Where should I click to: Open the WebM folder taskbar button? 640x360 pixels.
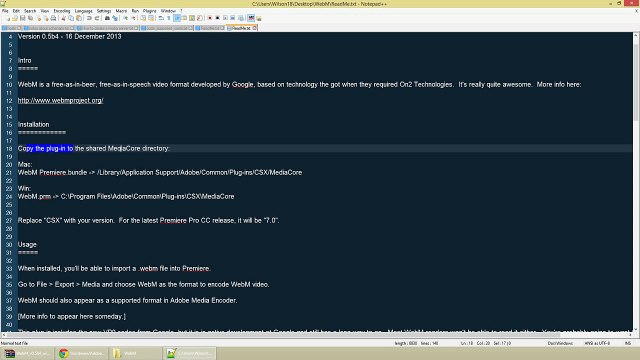point(135,353)
